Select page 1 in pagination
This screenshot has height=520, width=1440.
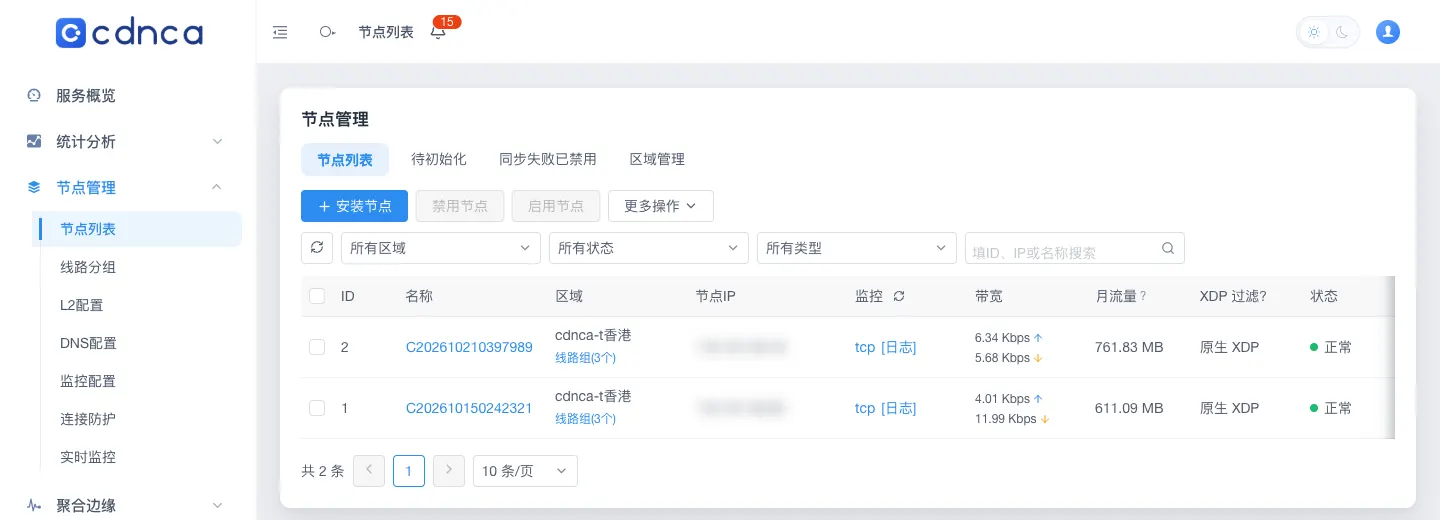tap(409, 471)
